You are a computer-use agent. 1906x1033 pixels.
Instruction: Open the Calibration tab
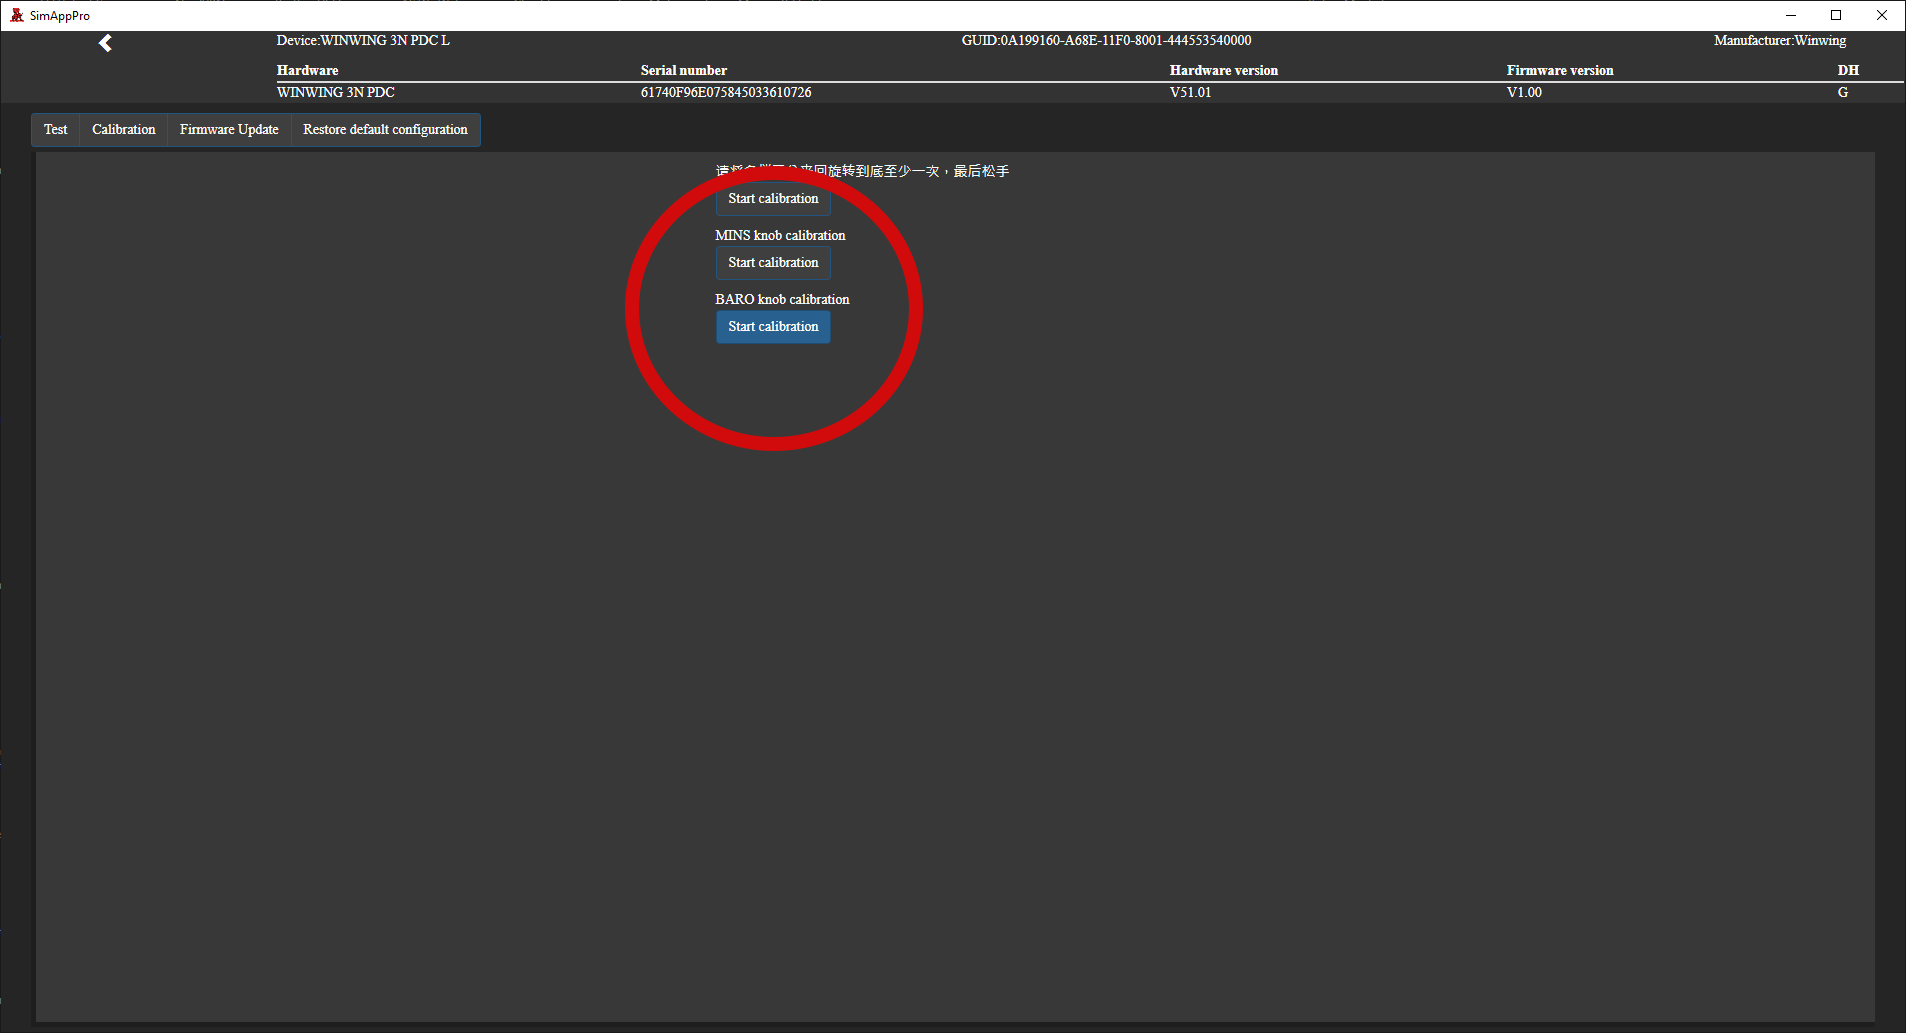point(124,130)
